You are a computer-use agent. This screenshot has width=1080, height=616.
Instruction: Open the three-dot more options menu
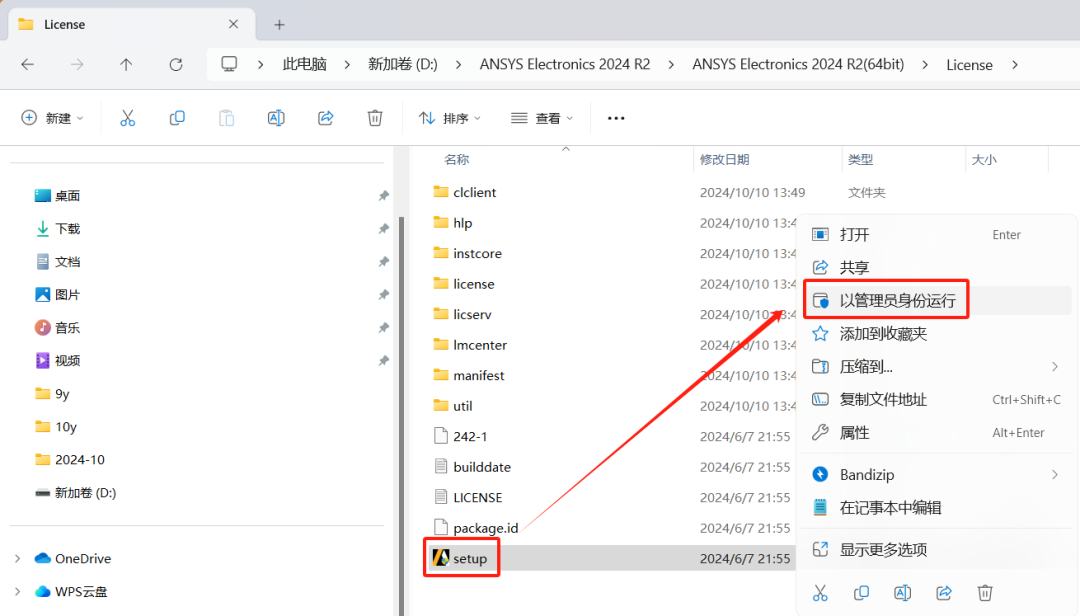(616, 119)
